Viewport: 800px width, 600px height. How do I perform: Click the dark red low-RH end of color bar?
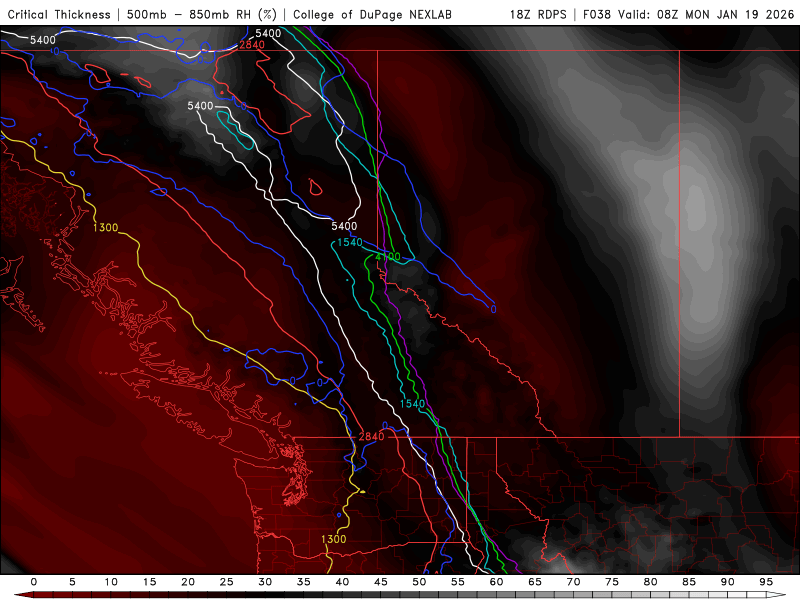(26, 595)
